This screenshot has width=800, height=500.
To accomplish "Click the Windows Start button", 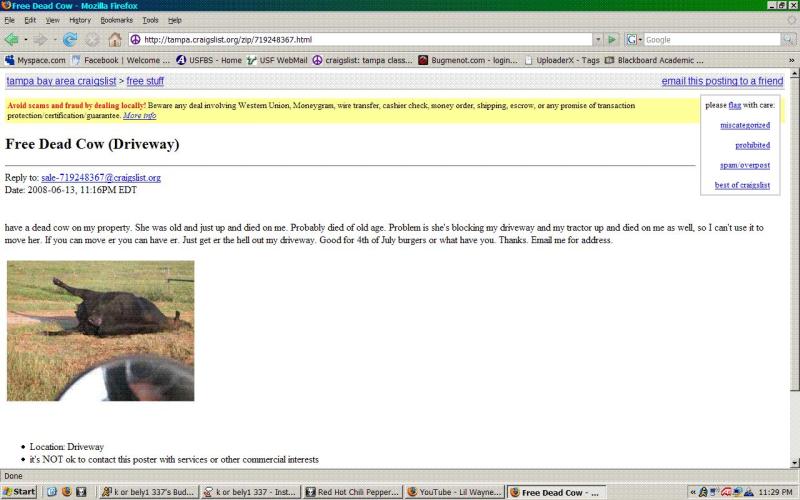I will [20, 492].
